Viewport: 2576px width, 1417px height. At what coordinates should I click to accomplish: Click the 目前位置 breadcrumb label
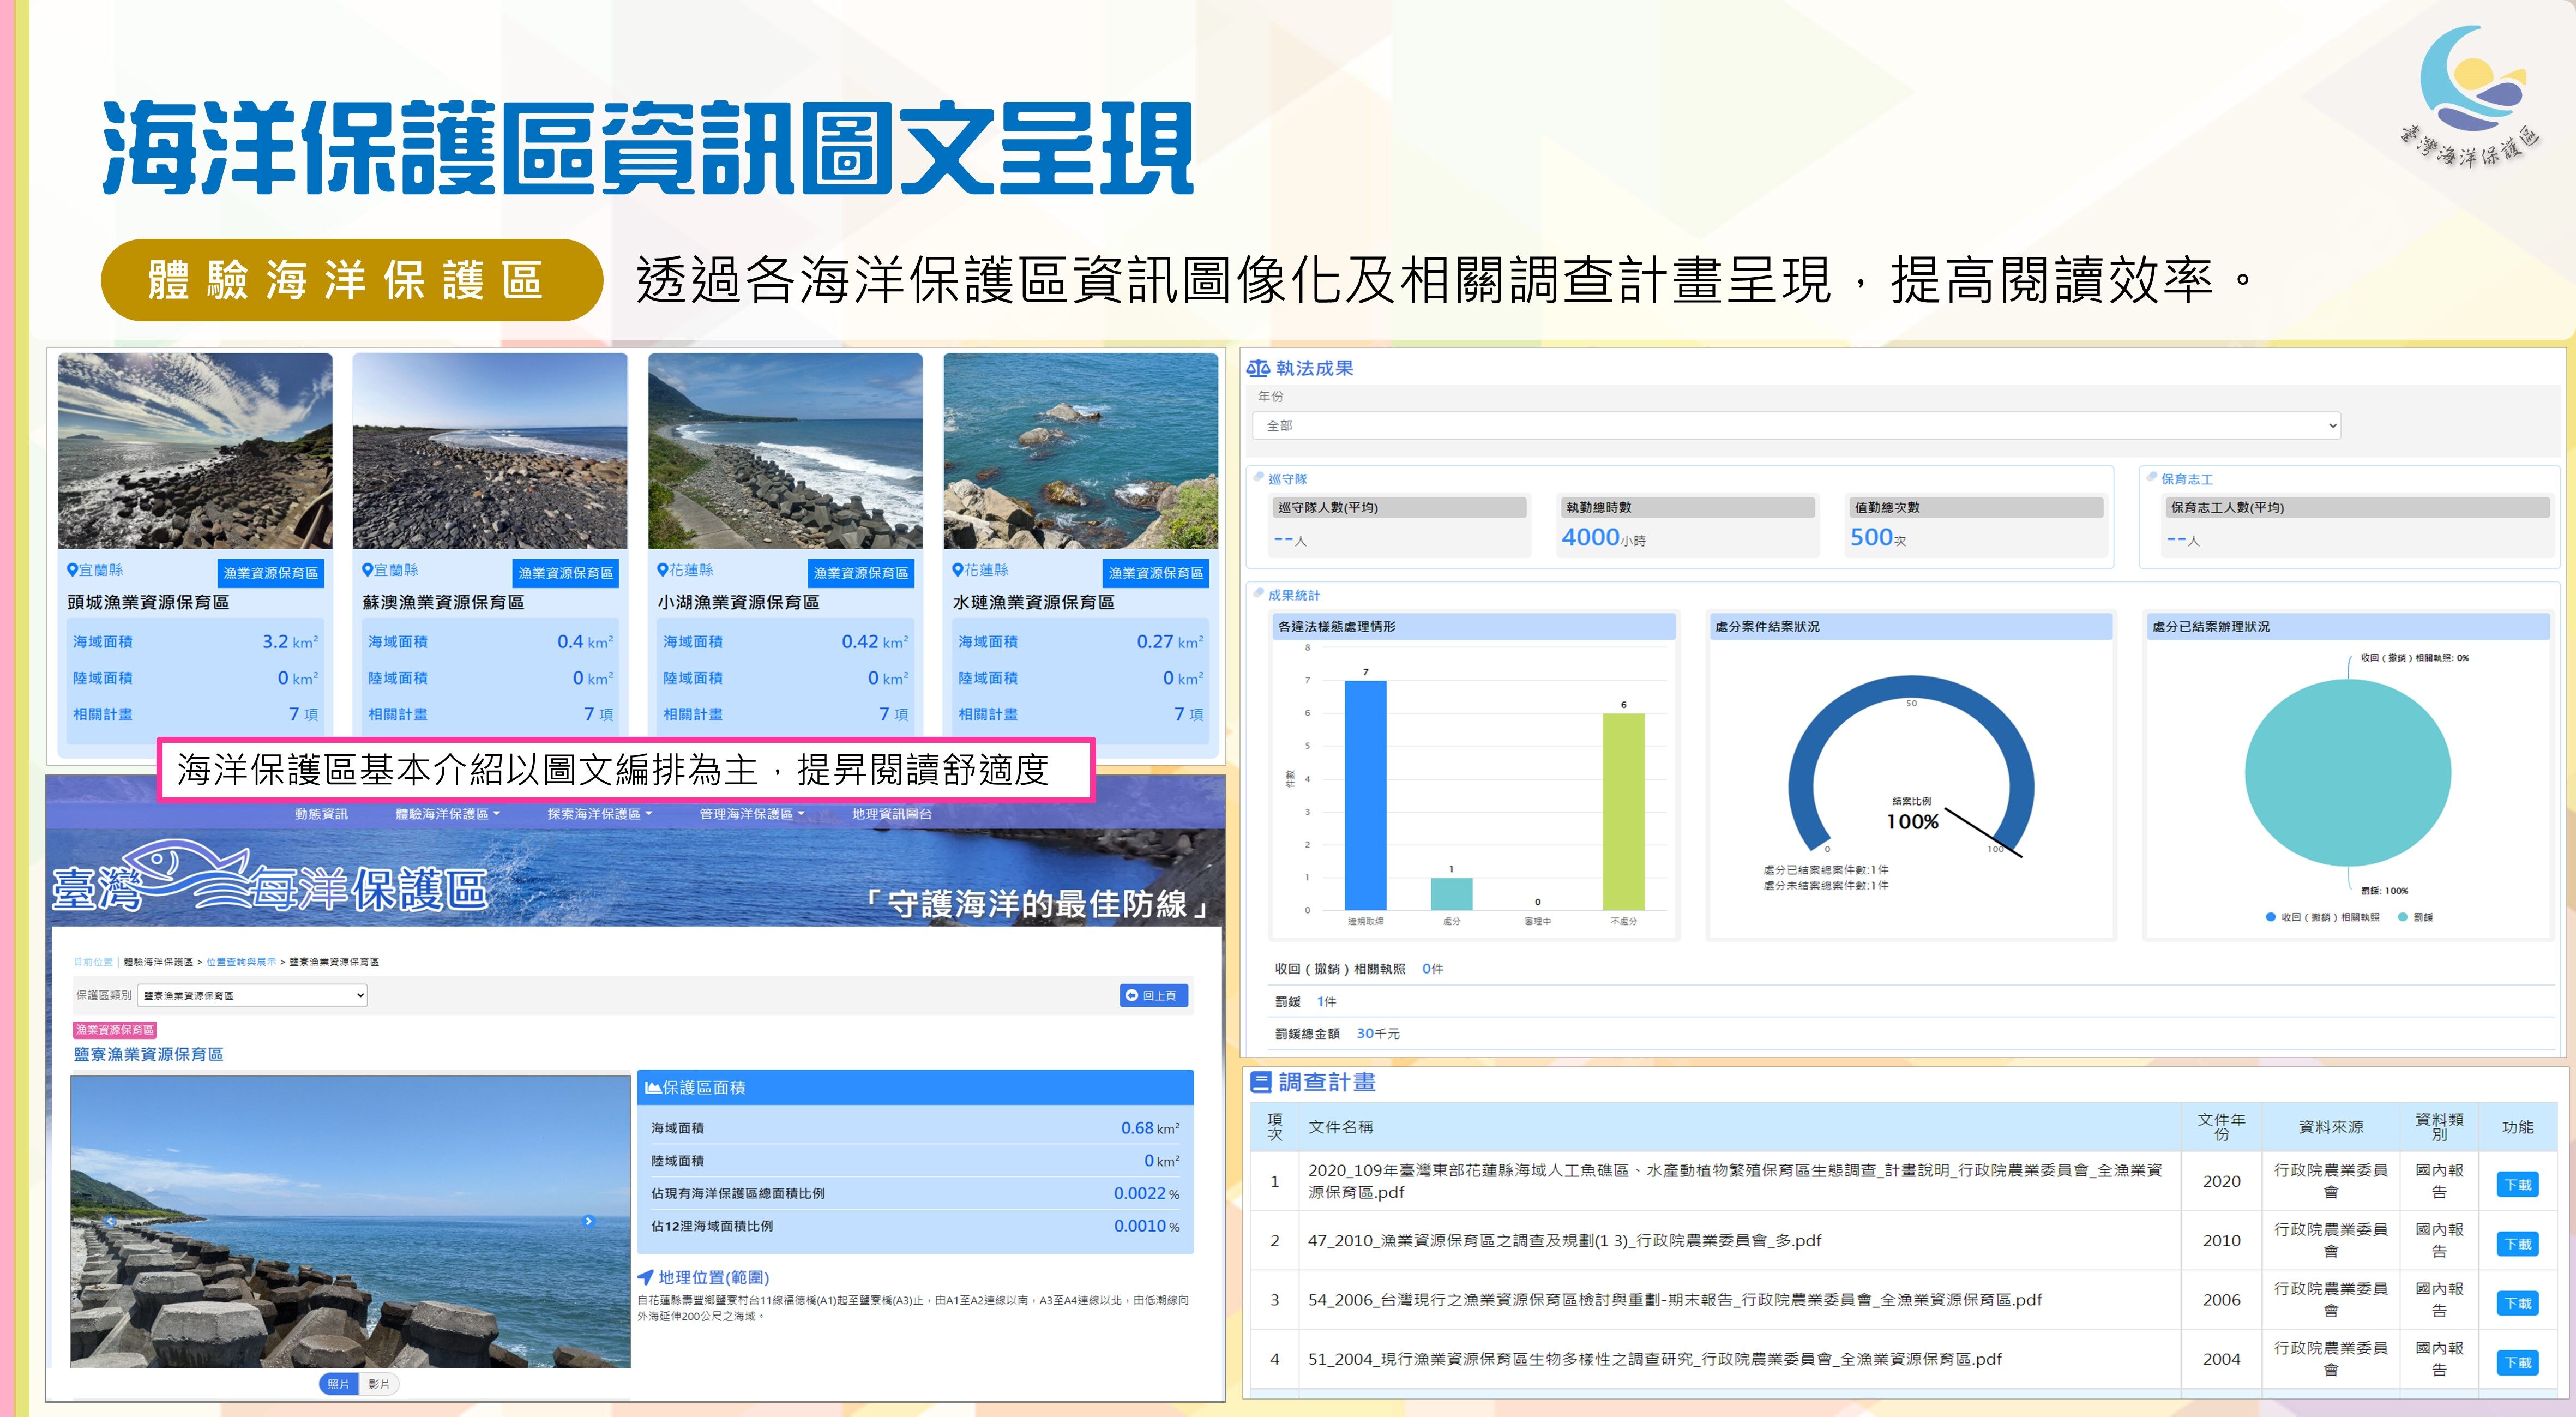coord(93,962)
